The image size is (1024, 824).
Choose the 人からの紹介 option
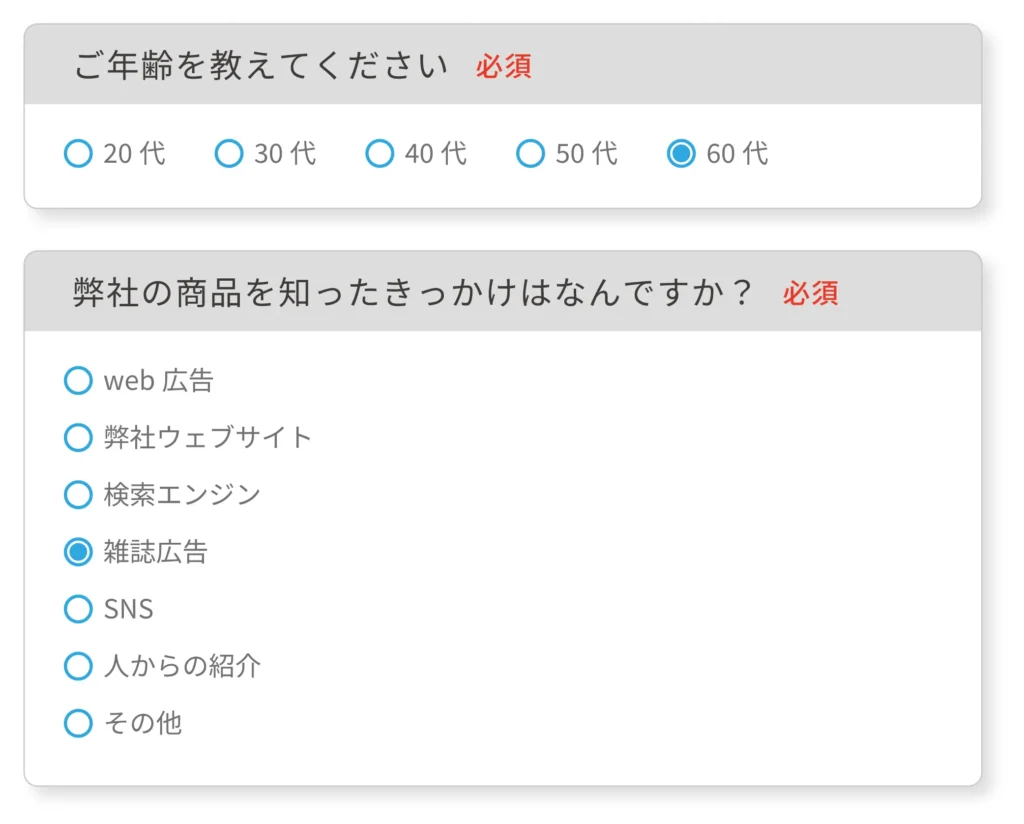pos(78,666)
